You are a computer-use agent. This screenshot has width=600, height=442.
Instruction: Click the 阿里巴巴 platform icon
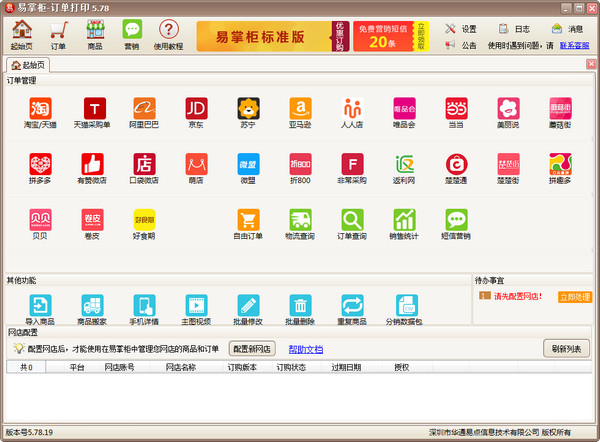[144, 108]
